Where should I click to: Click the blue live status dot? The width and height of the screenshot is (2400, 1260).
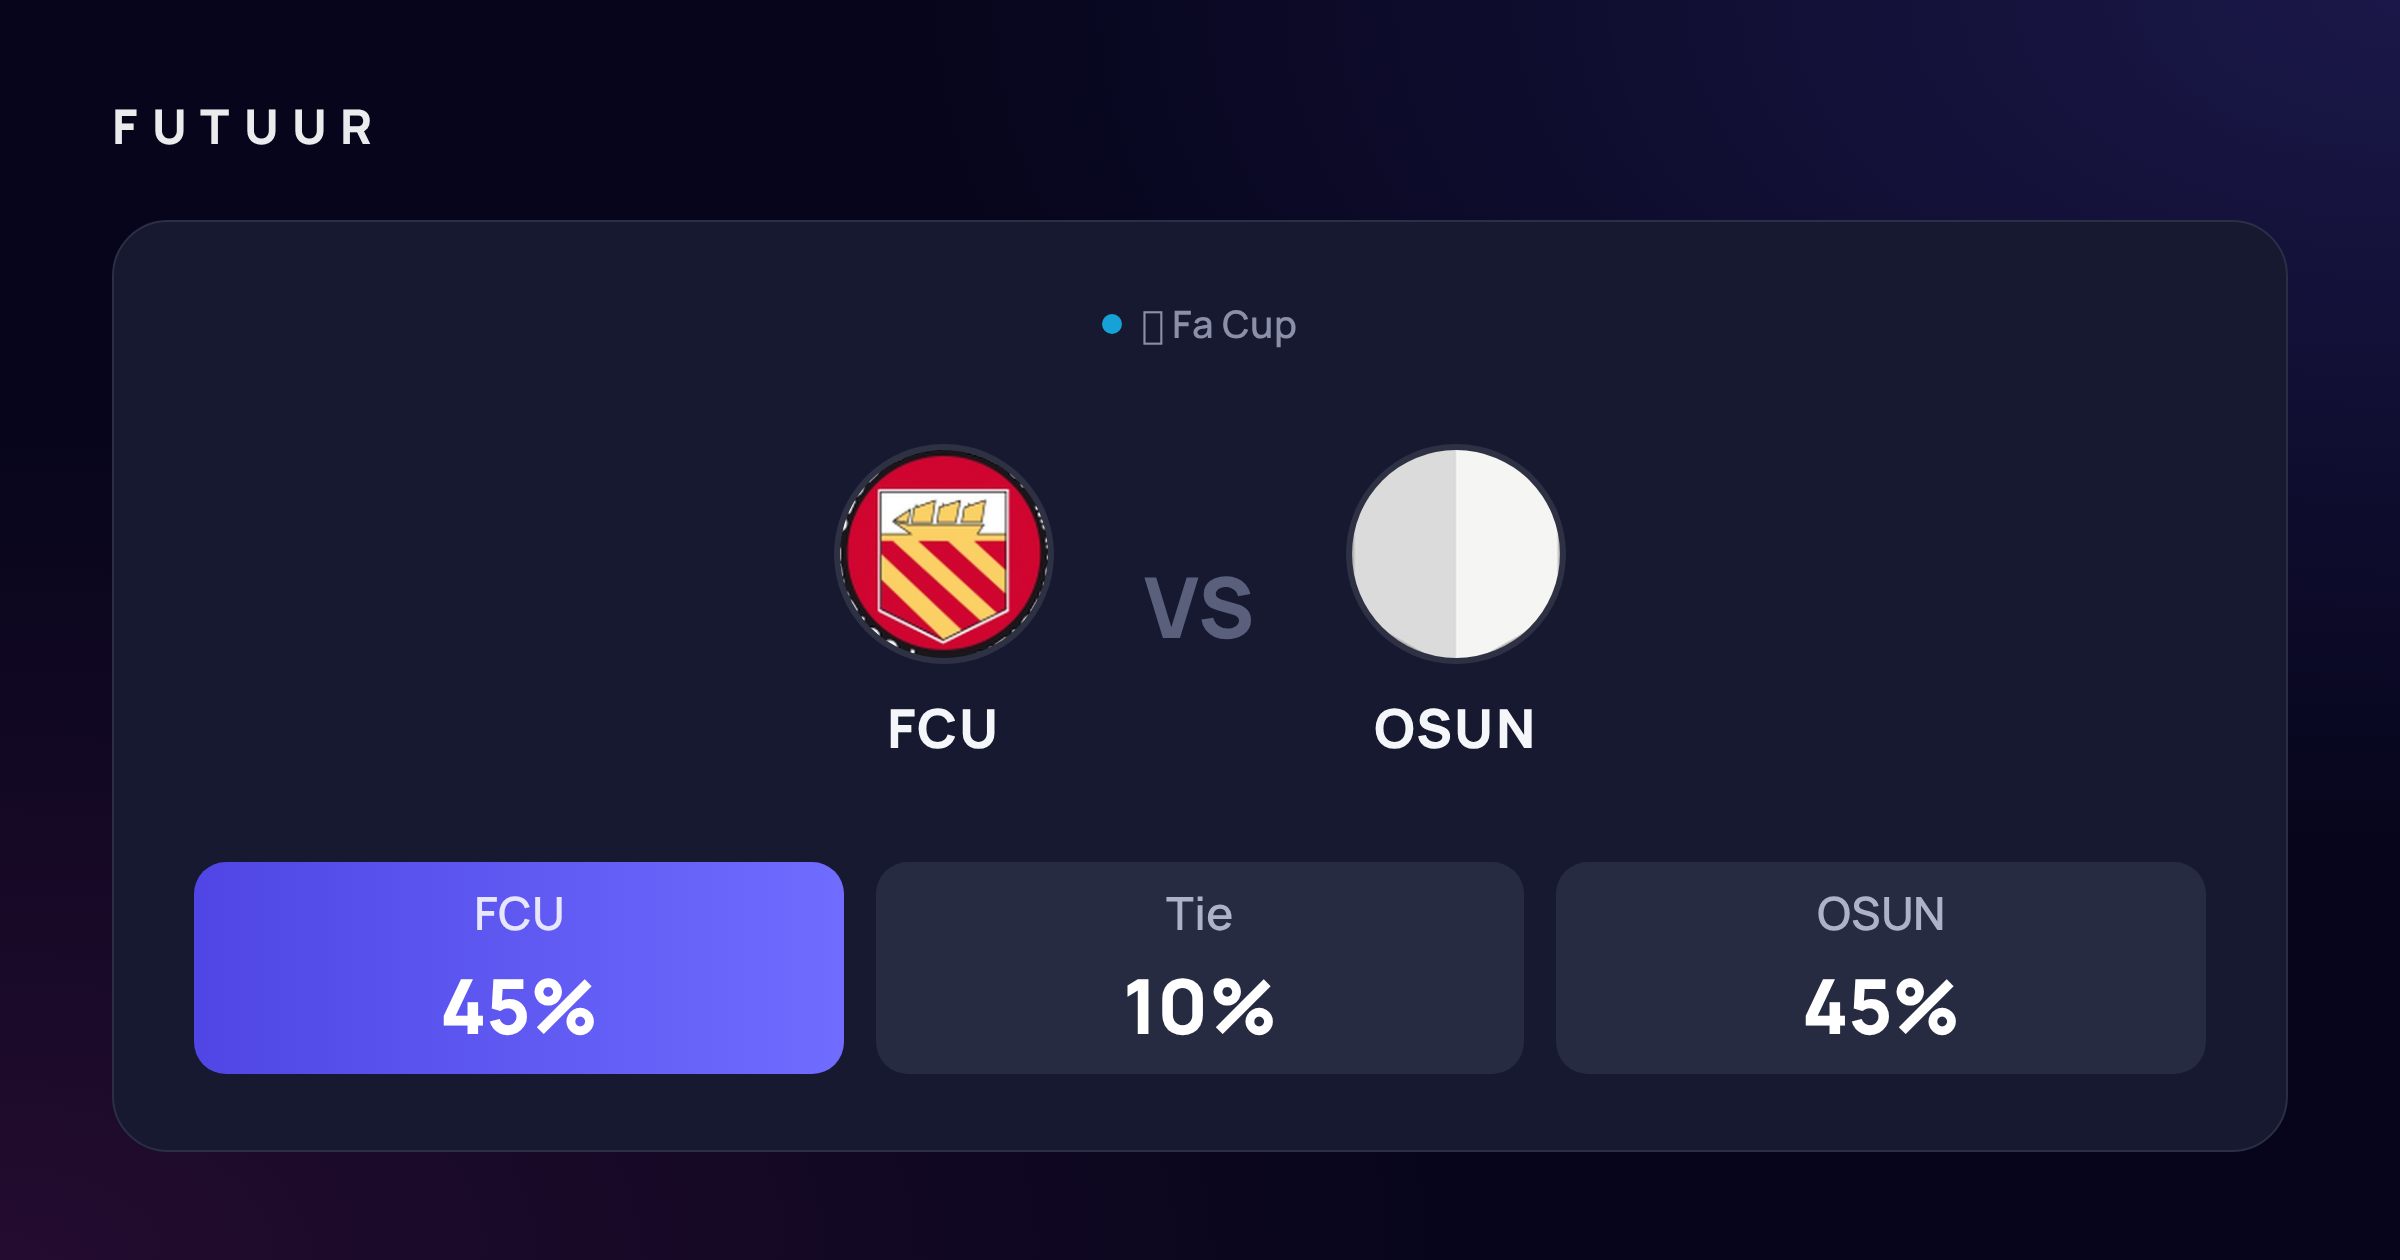pyautogui.click(x=1111, y=324)
